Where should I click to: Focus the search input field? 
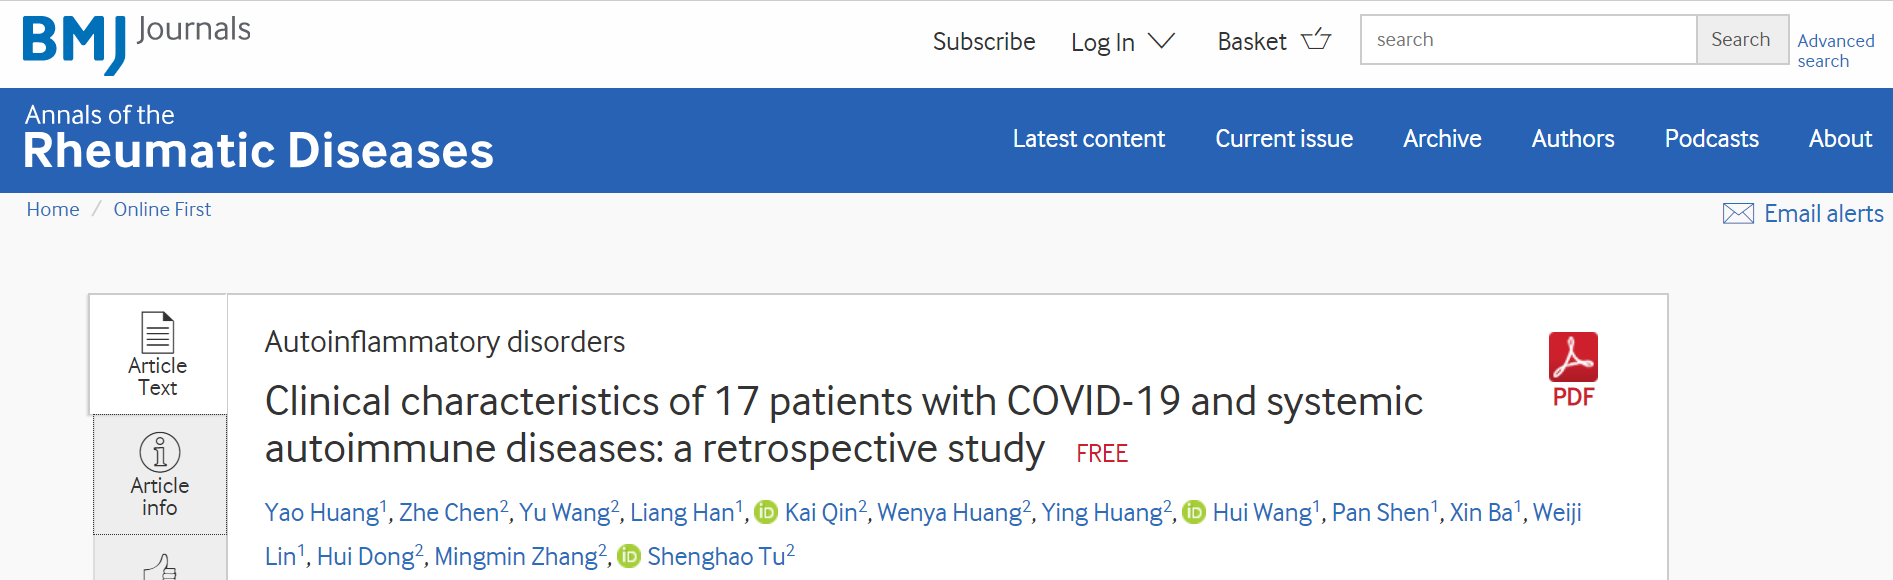point(1528,40)
